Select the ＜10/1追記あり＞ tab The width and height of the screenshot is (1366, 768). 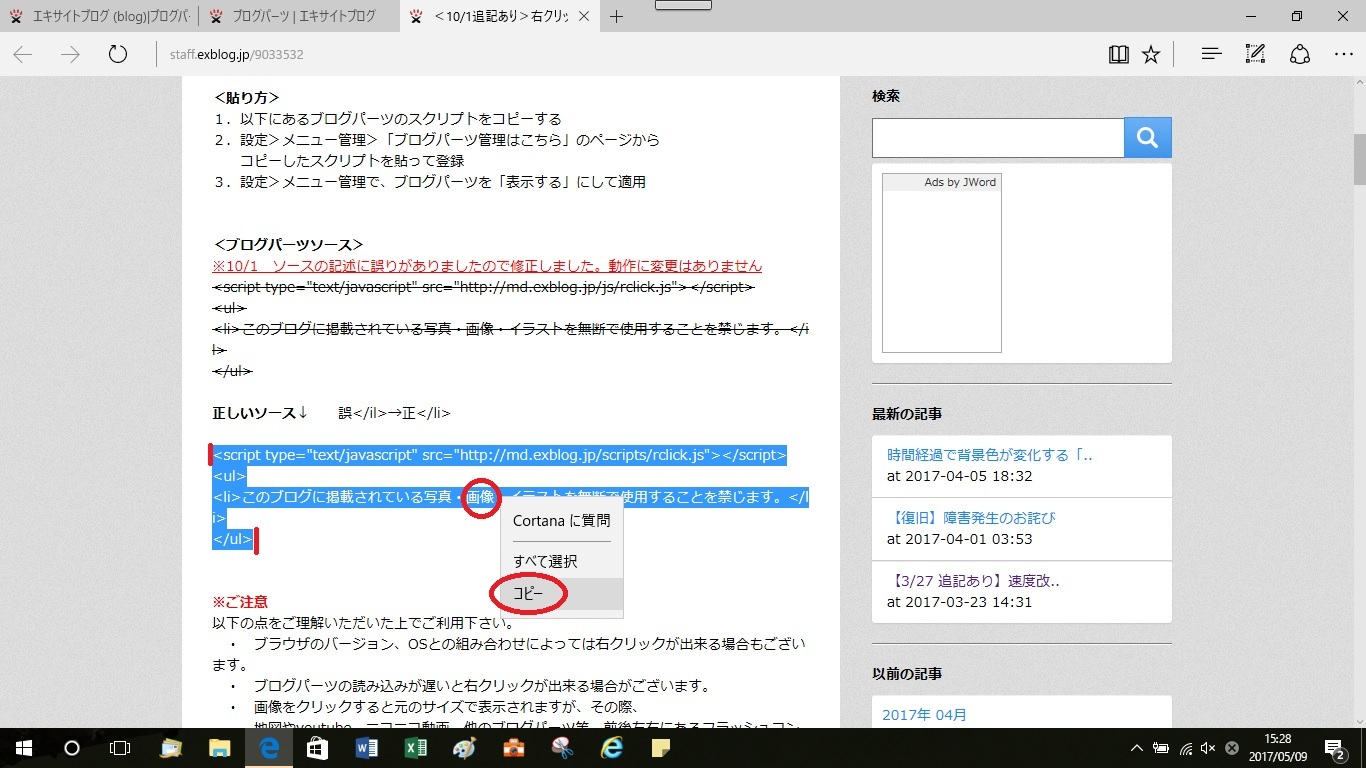click(x=502, y=16)
